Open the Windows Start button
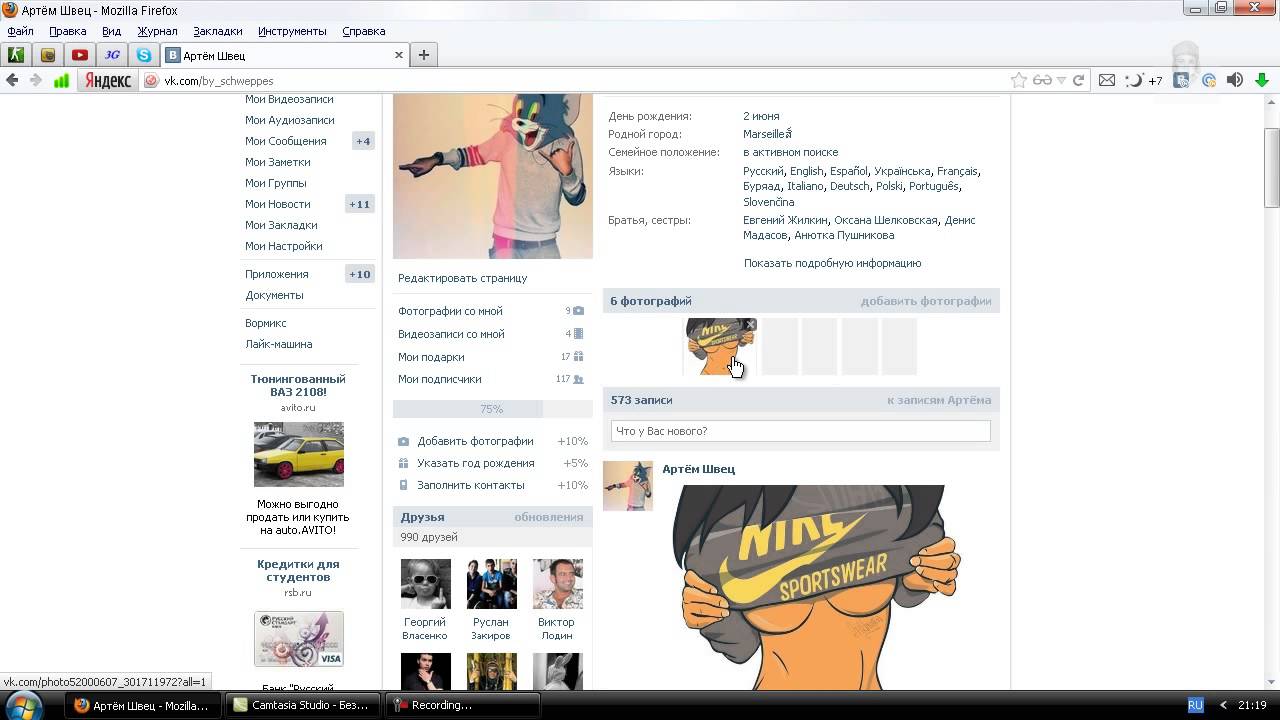The width and height of the screenshot is (1280, 720). [23, 705]
